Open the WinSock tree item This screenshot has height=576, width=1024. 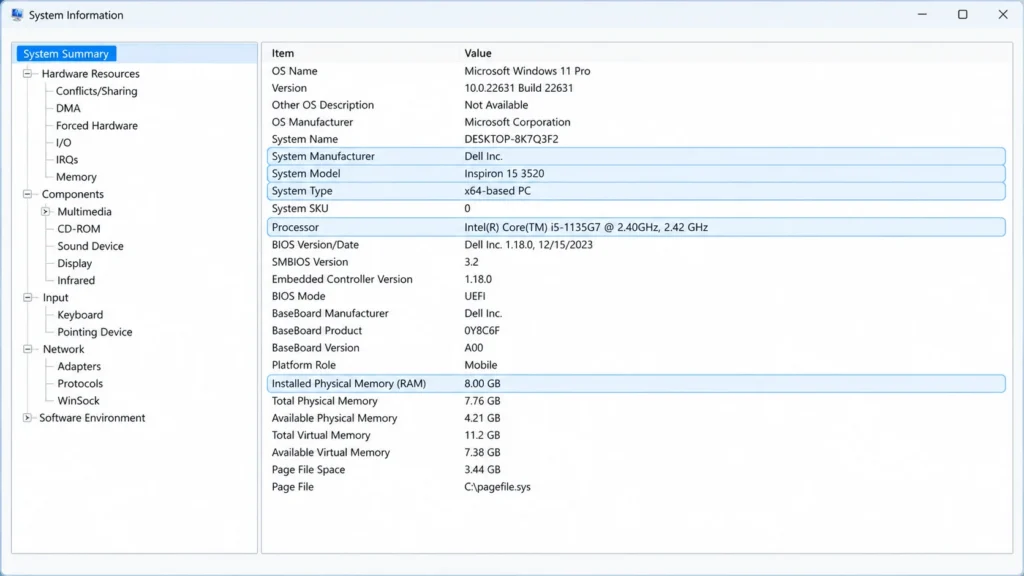[78, 400]
